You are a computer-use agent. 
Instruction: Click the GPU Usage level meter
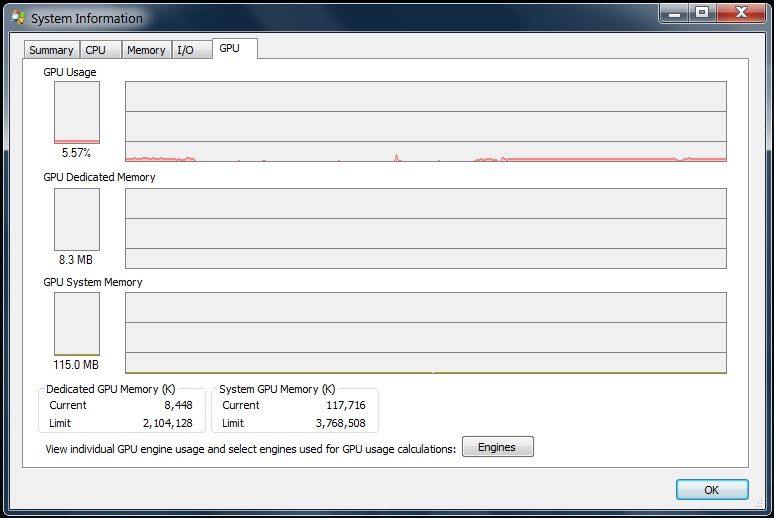pos(77,113)
